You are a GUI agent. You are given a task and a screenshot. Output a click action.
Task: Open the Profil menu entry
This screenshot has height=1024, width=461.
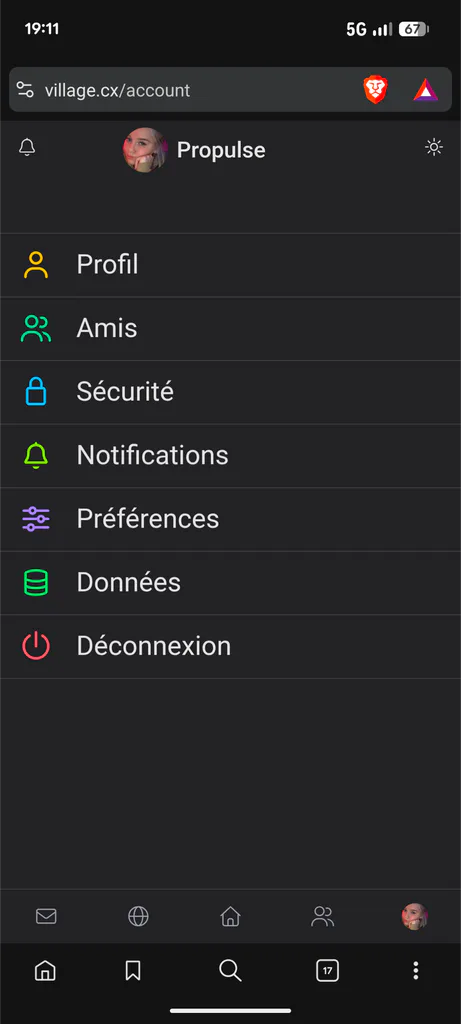(230, 265)
